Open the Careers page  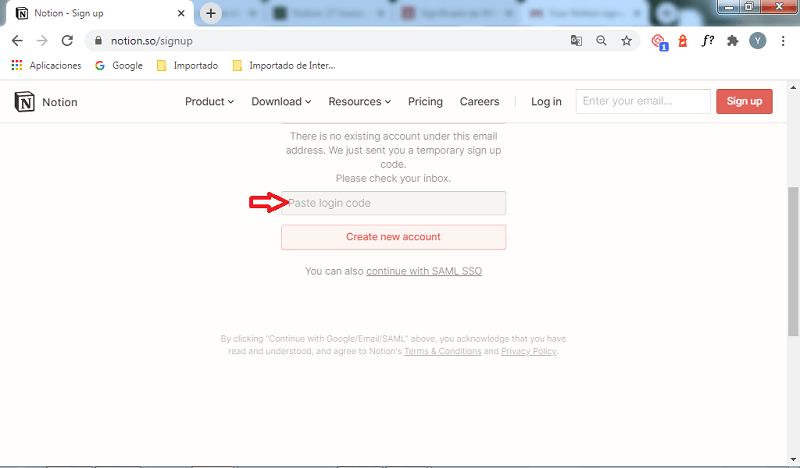pos(479,102)
